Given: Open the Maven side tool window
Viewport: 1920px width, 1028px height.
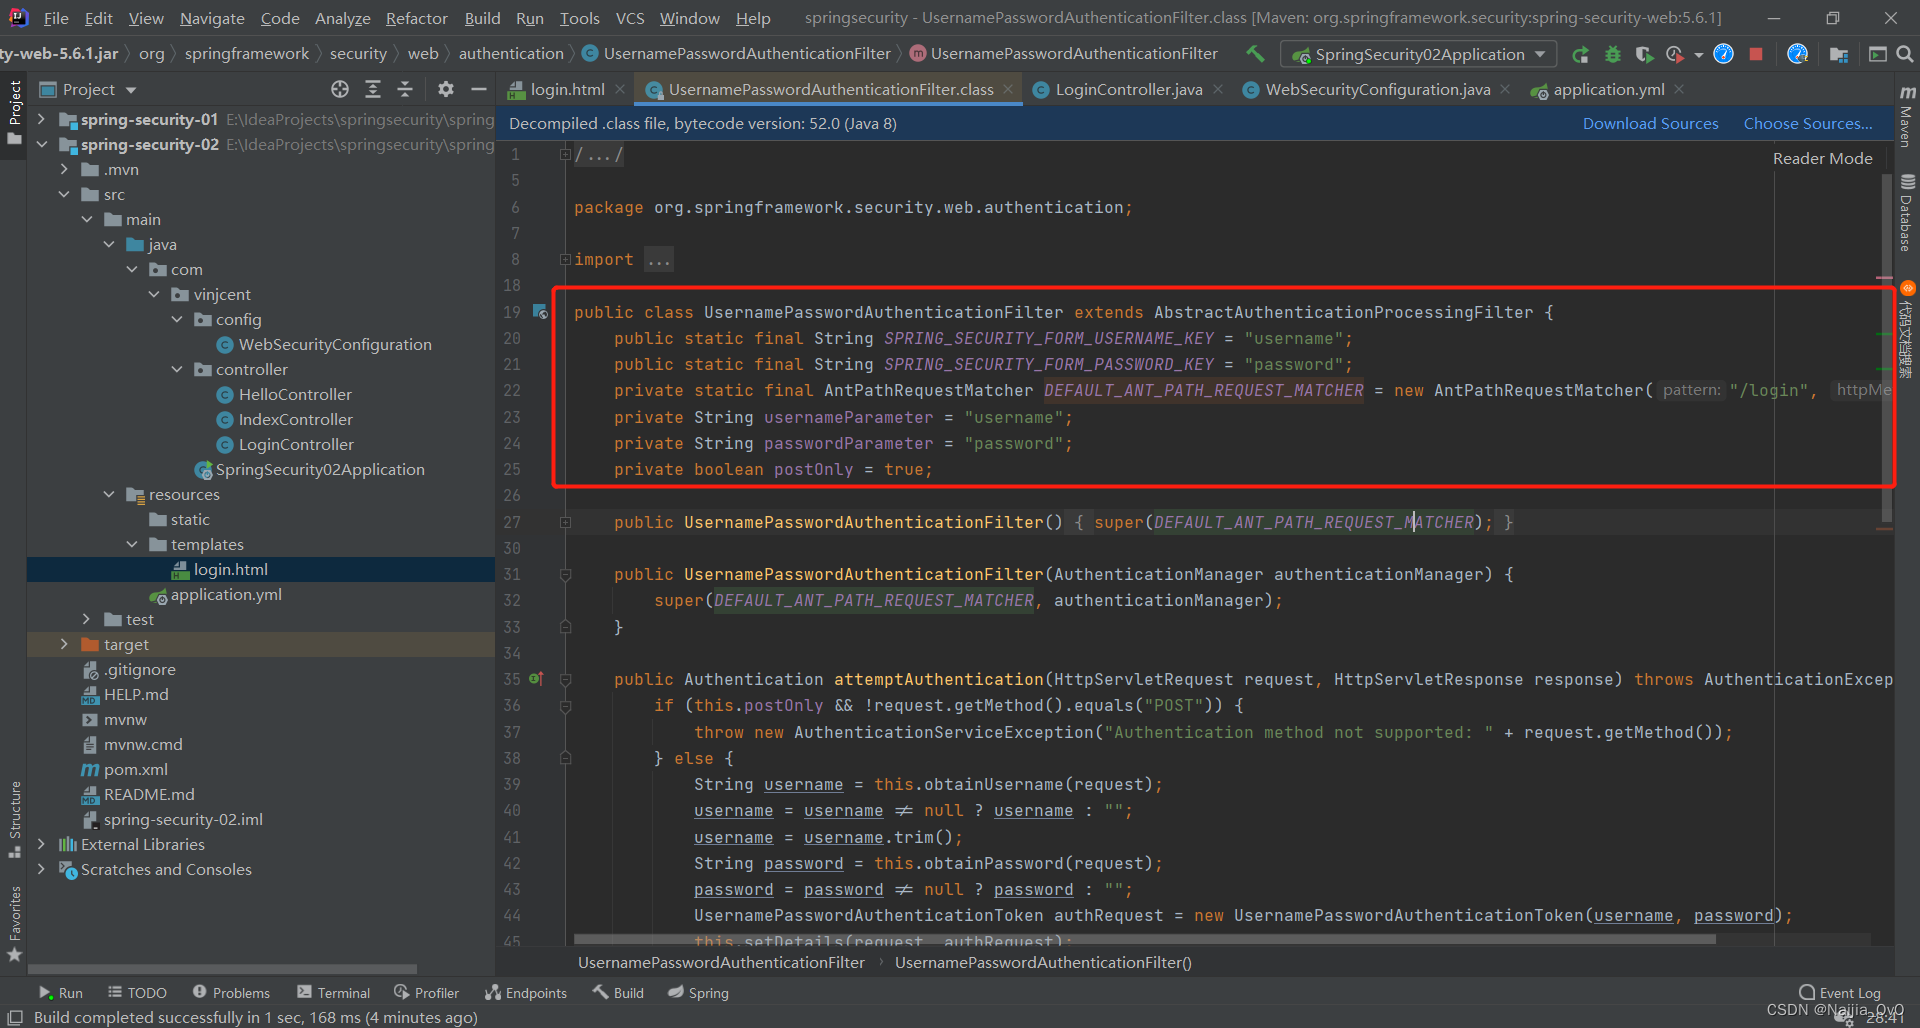Looking at the screenshot, I should pyautogui.click(x=1907, y=117).
